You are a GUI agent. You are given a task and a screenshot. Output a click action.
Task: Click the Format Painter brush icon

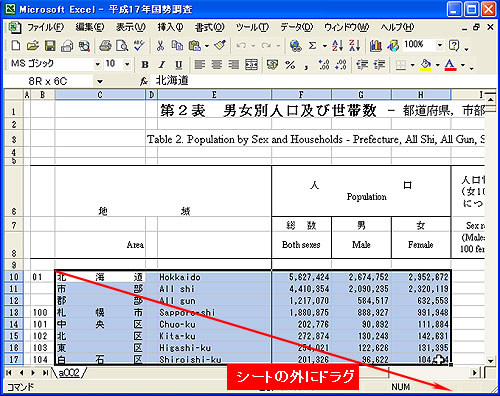pyautogui.click(x=220, y=45)
